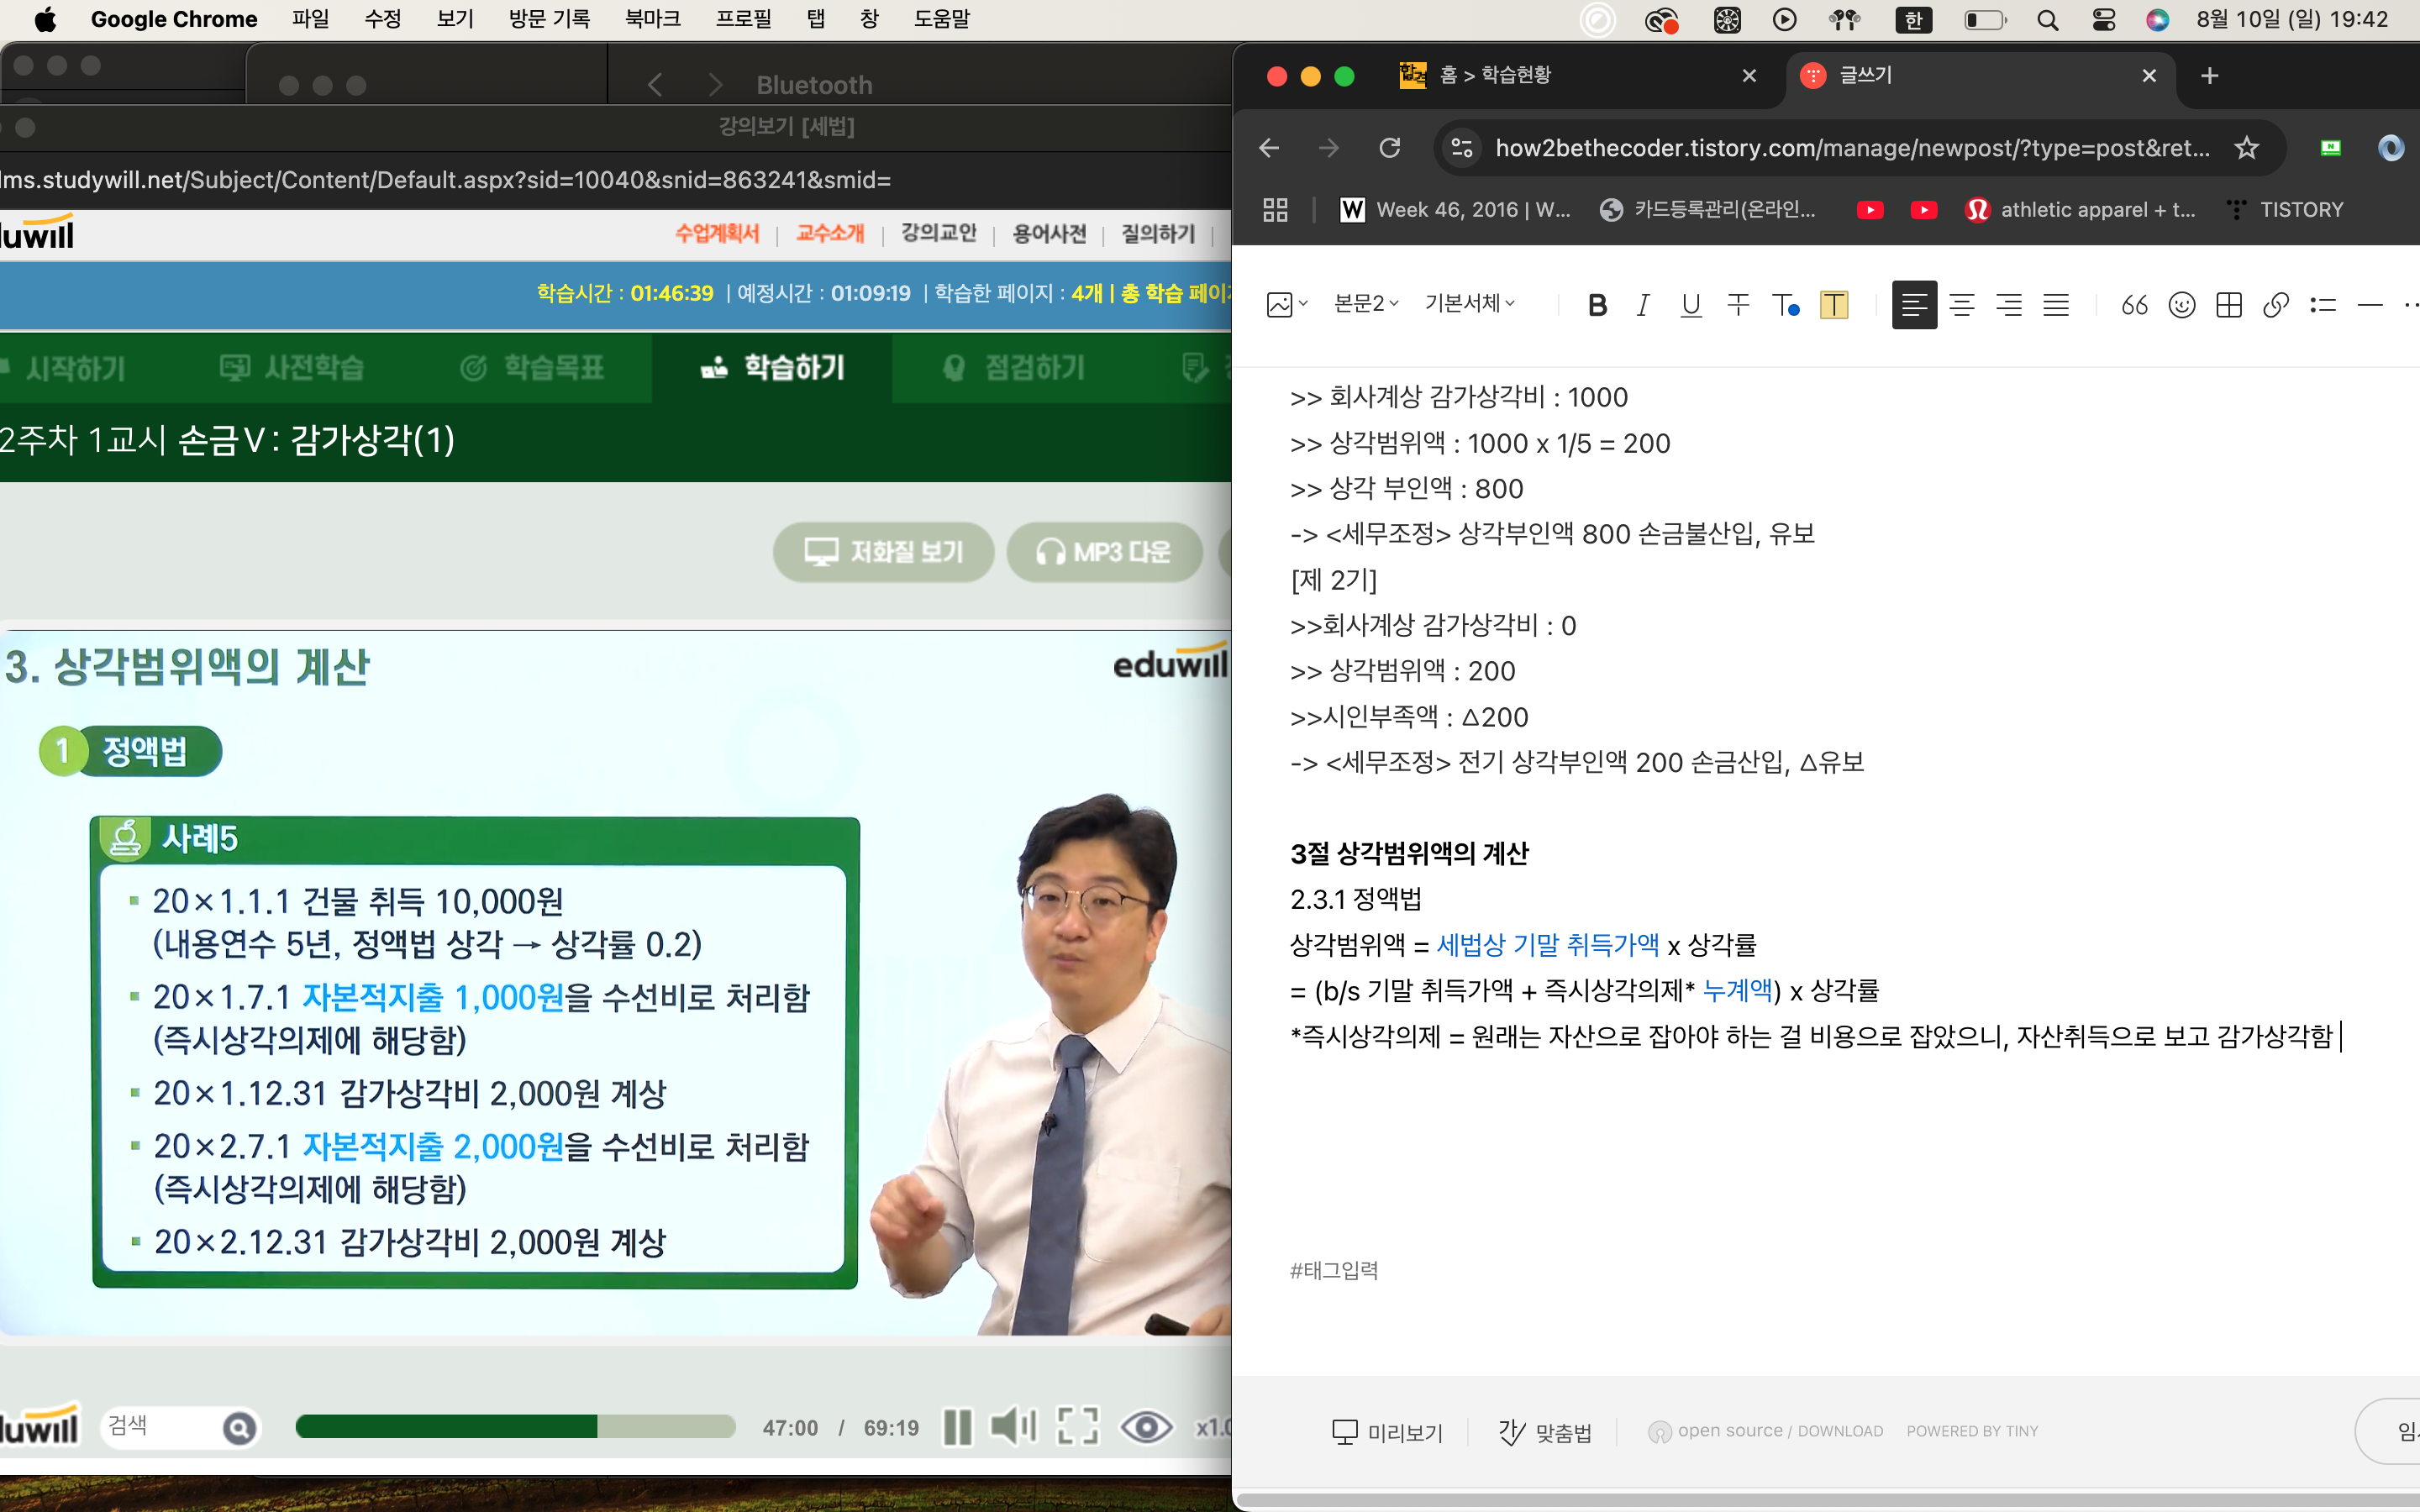
Task: Toggle bold formatting in editor
Action: 1597,305
